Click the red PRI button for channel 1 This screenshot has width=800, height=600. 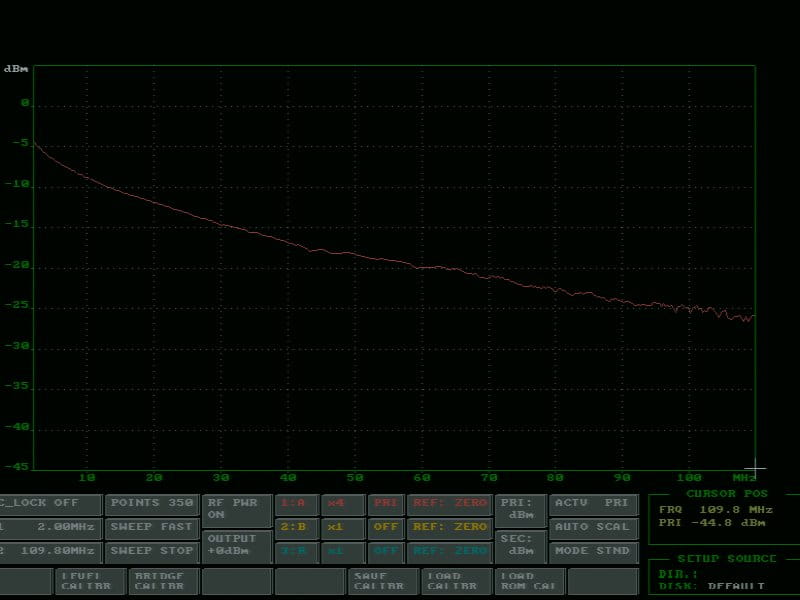[386, 502]
